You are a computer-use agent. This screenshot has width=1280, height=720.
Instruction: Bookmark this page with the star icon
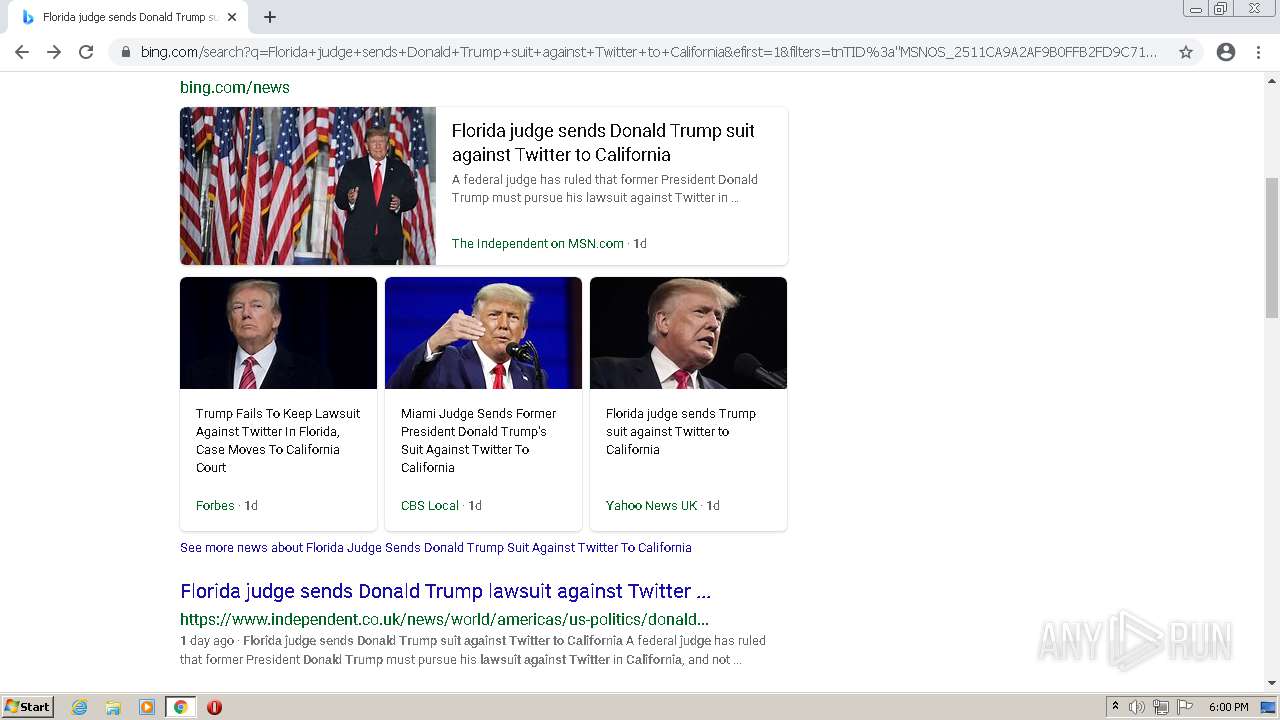tap(1186, 52)
